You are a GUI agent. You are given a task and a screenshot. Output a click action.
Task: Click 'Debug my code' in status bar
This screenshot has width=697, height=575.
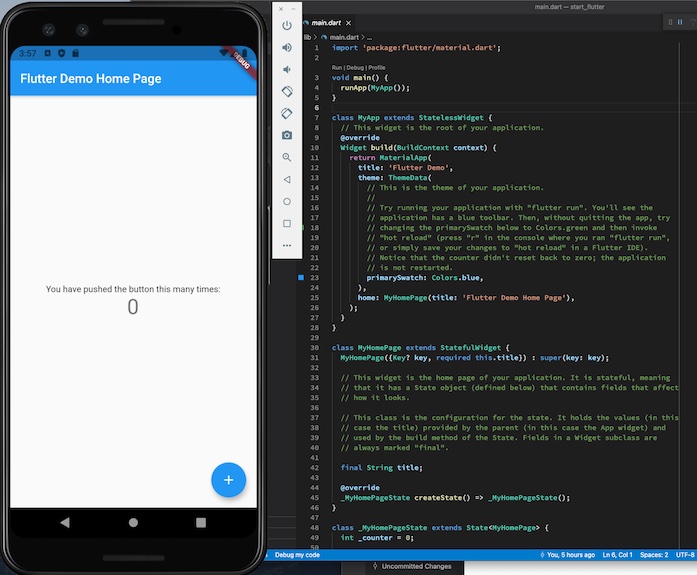pyautogui.click(x=297, y=555)
